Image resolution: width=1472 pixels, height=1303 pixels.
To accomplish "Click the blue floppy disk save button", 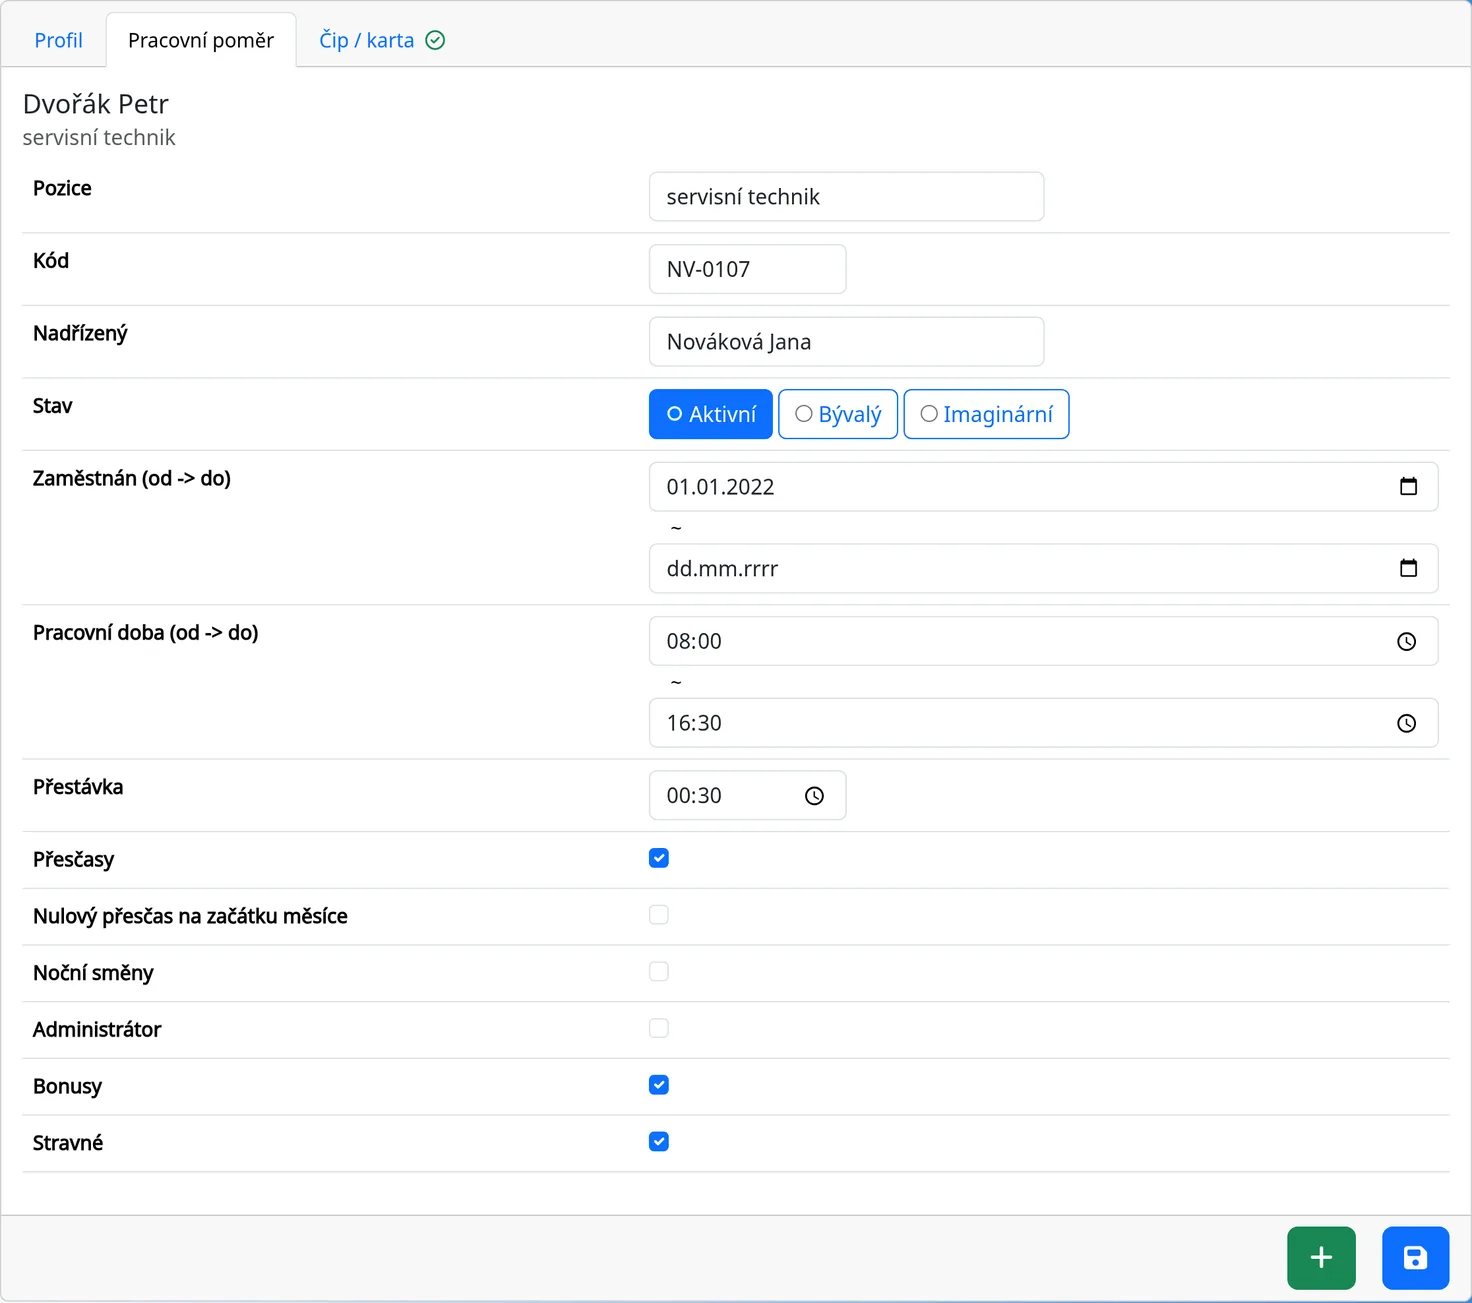I will [1415, 1258].
